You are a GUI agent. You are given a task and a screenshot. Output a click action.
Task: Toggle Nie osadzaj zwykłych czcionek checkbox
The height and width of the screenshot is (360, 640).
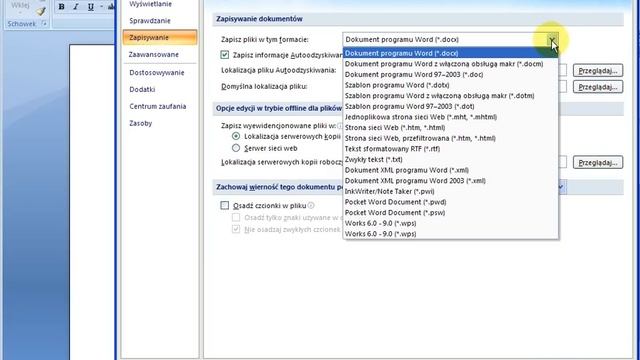236,229
